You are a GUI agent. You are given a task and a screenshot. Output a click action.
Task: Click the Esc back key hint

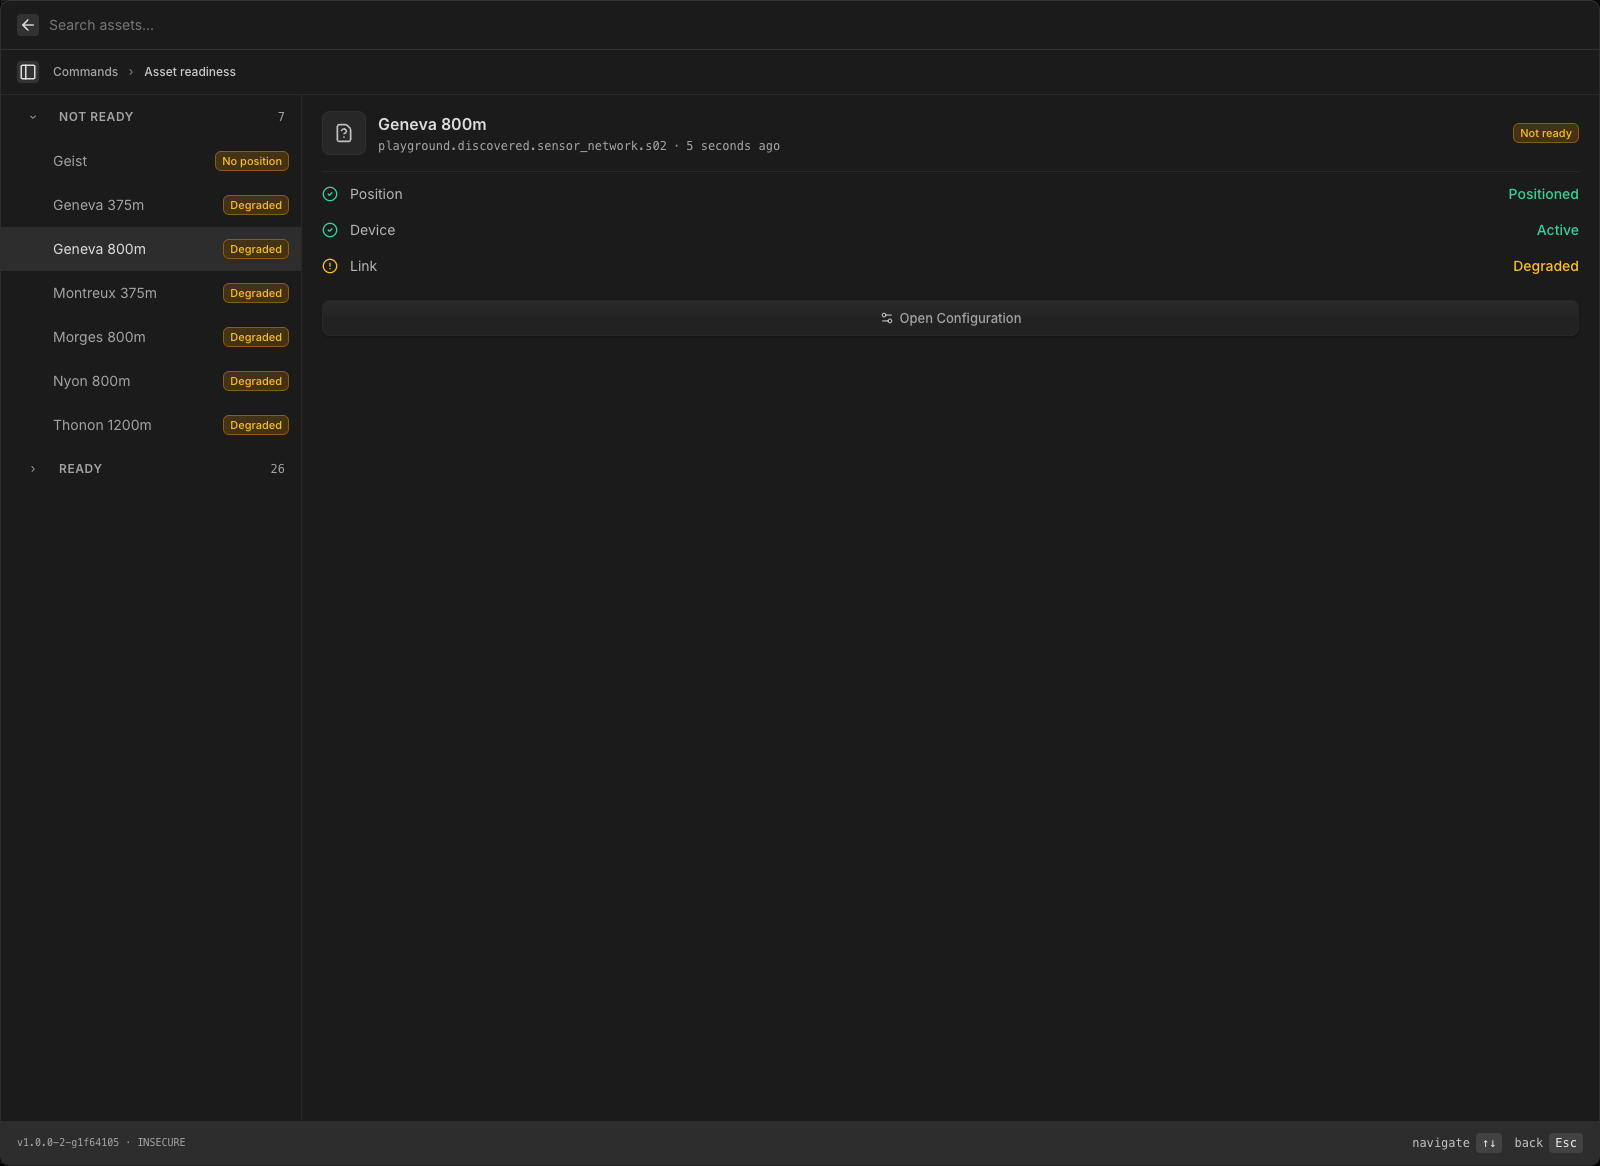(x=1566, y=1143)
